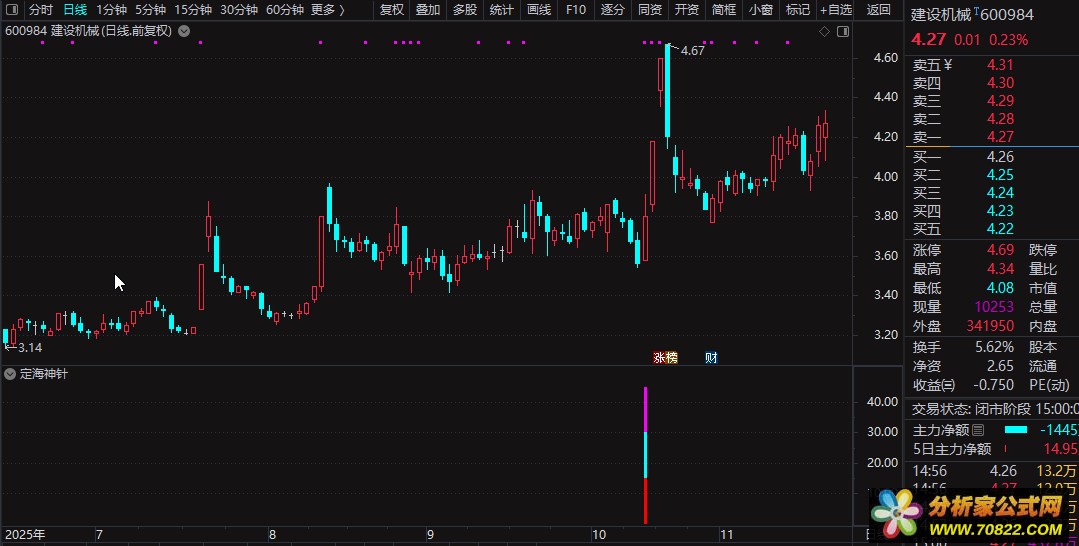This screenshot has width=1079, height=546.
Task: Click the 卖三 4.29 order row
Action: point(991,101)
